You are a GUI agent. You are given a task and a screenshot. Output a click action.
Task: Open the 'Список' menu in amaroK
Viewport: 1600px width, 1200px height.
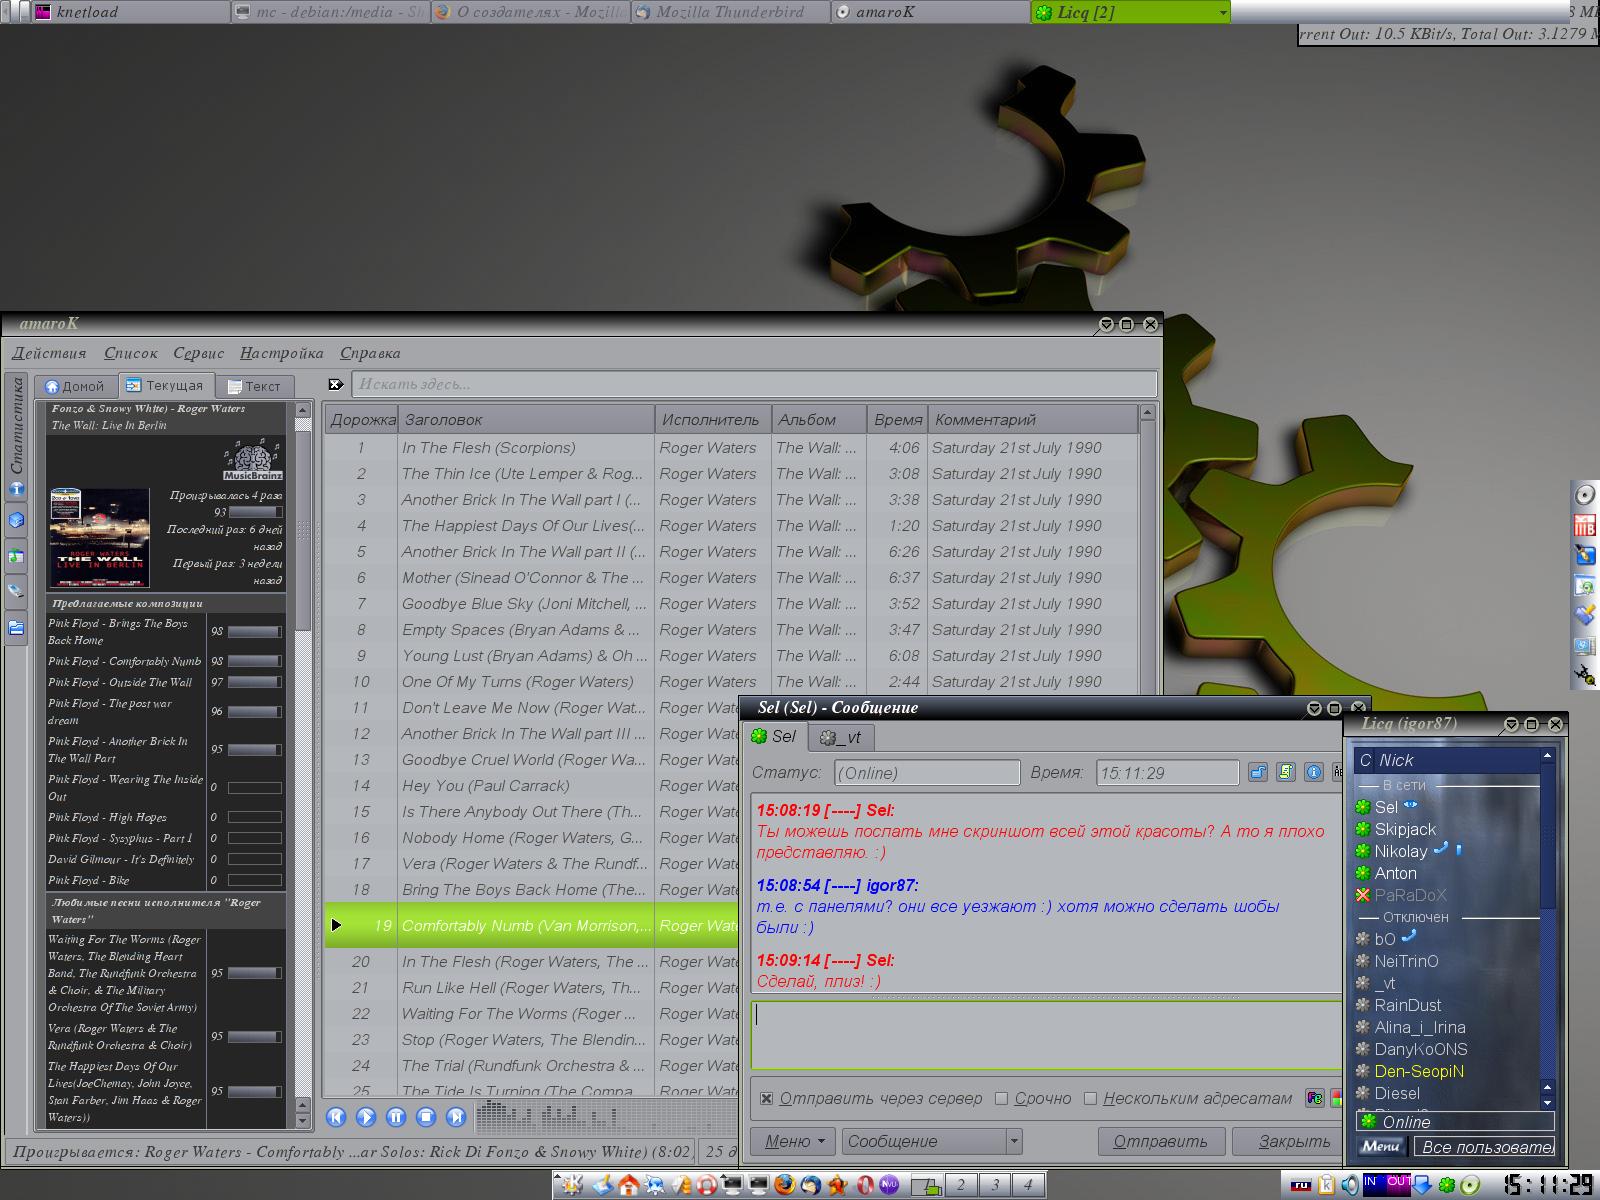pos(131,353)
